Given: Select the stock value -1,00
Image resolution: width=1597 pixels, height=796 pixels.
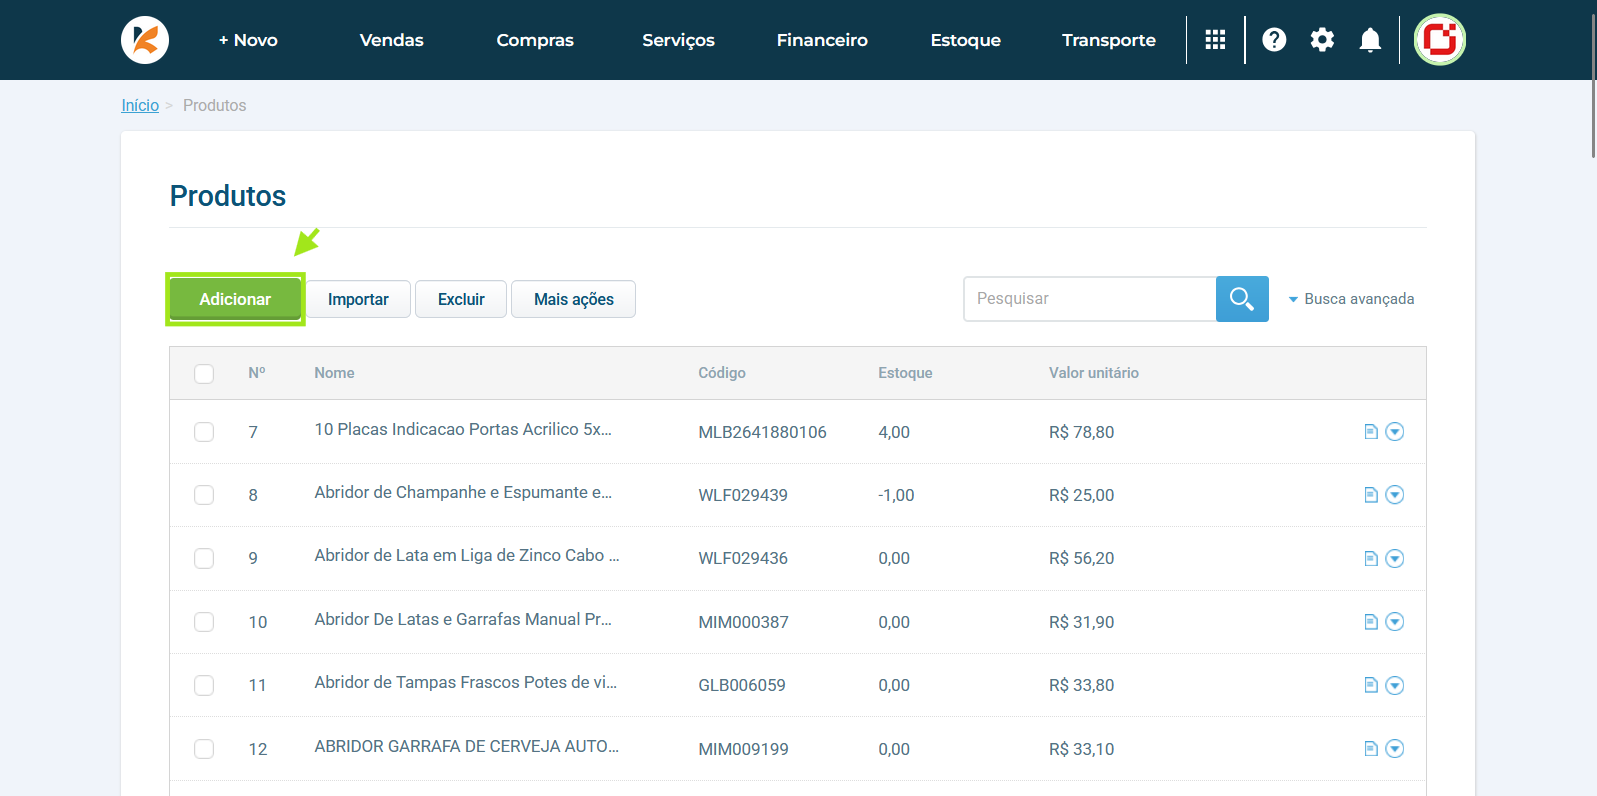Looking at the screenshot, I should point(896,495).
